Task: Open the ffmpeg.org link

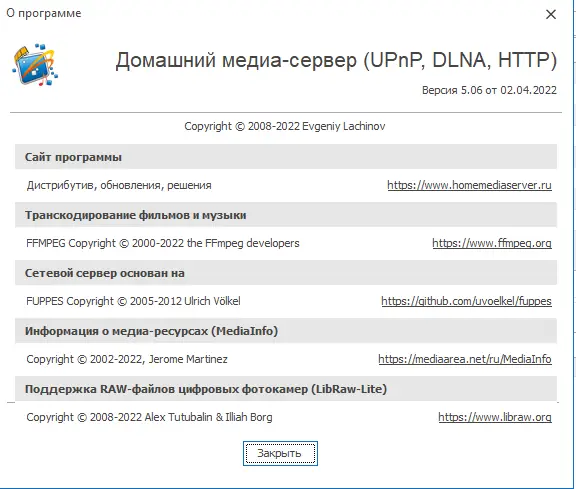Action: (x=492, y=243)
